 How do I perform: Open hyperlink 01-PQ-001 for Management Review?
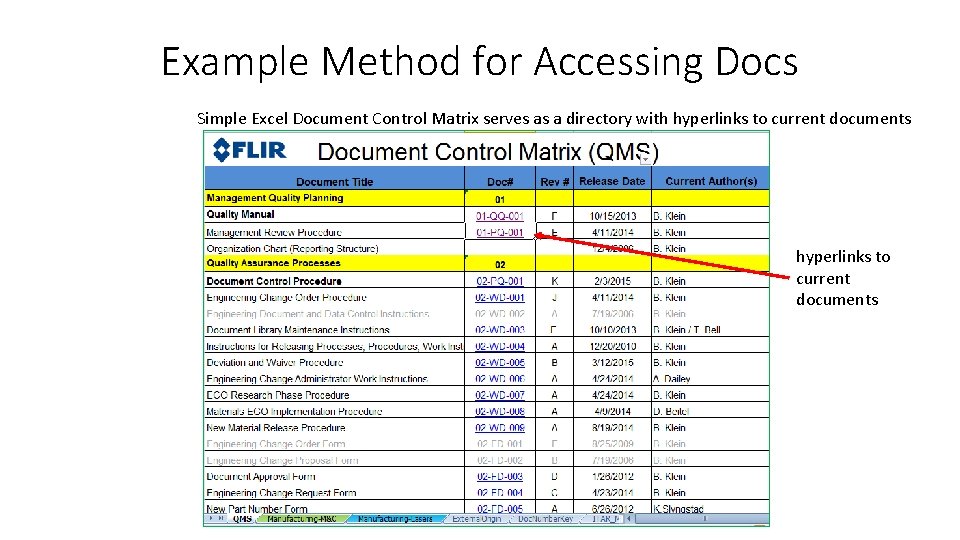(500, 232)
